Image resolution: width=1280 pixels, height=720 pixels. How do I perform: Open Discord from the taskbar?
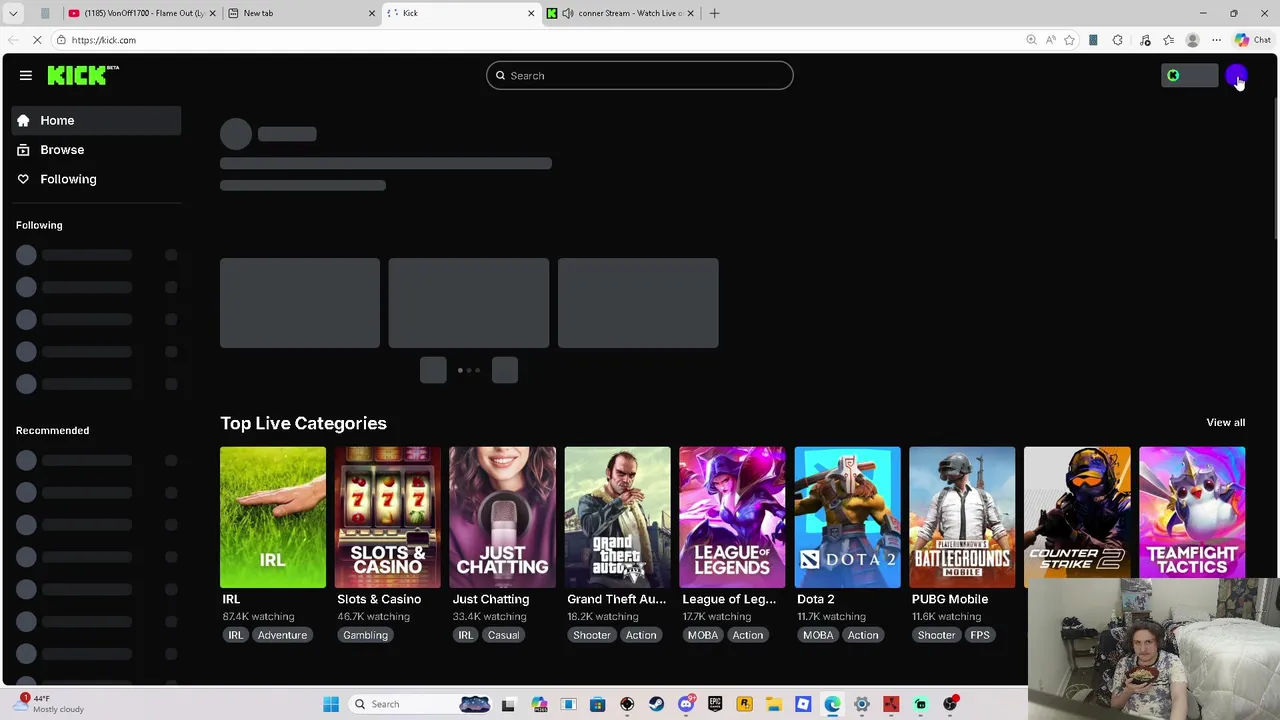[686, 704]
